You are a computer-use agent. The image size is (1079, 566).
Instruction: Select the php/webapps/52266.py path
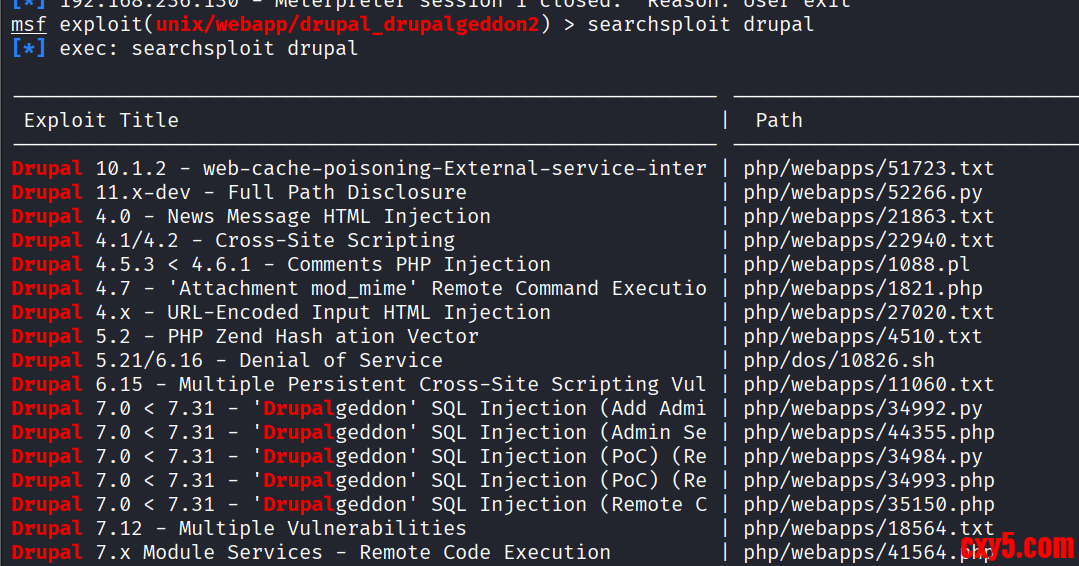862,193
